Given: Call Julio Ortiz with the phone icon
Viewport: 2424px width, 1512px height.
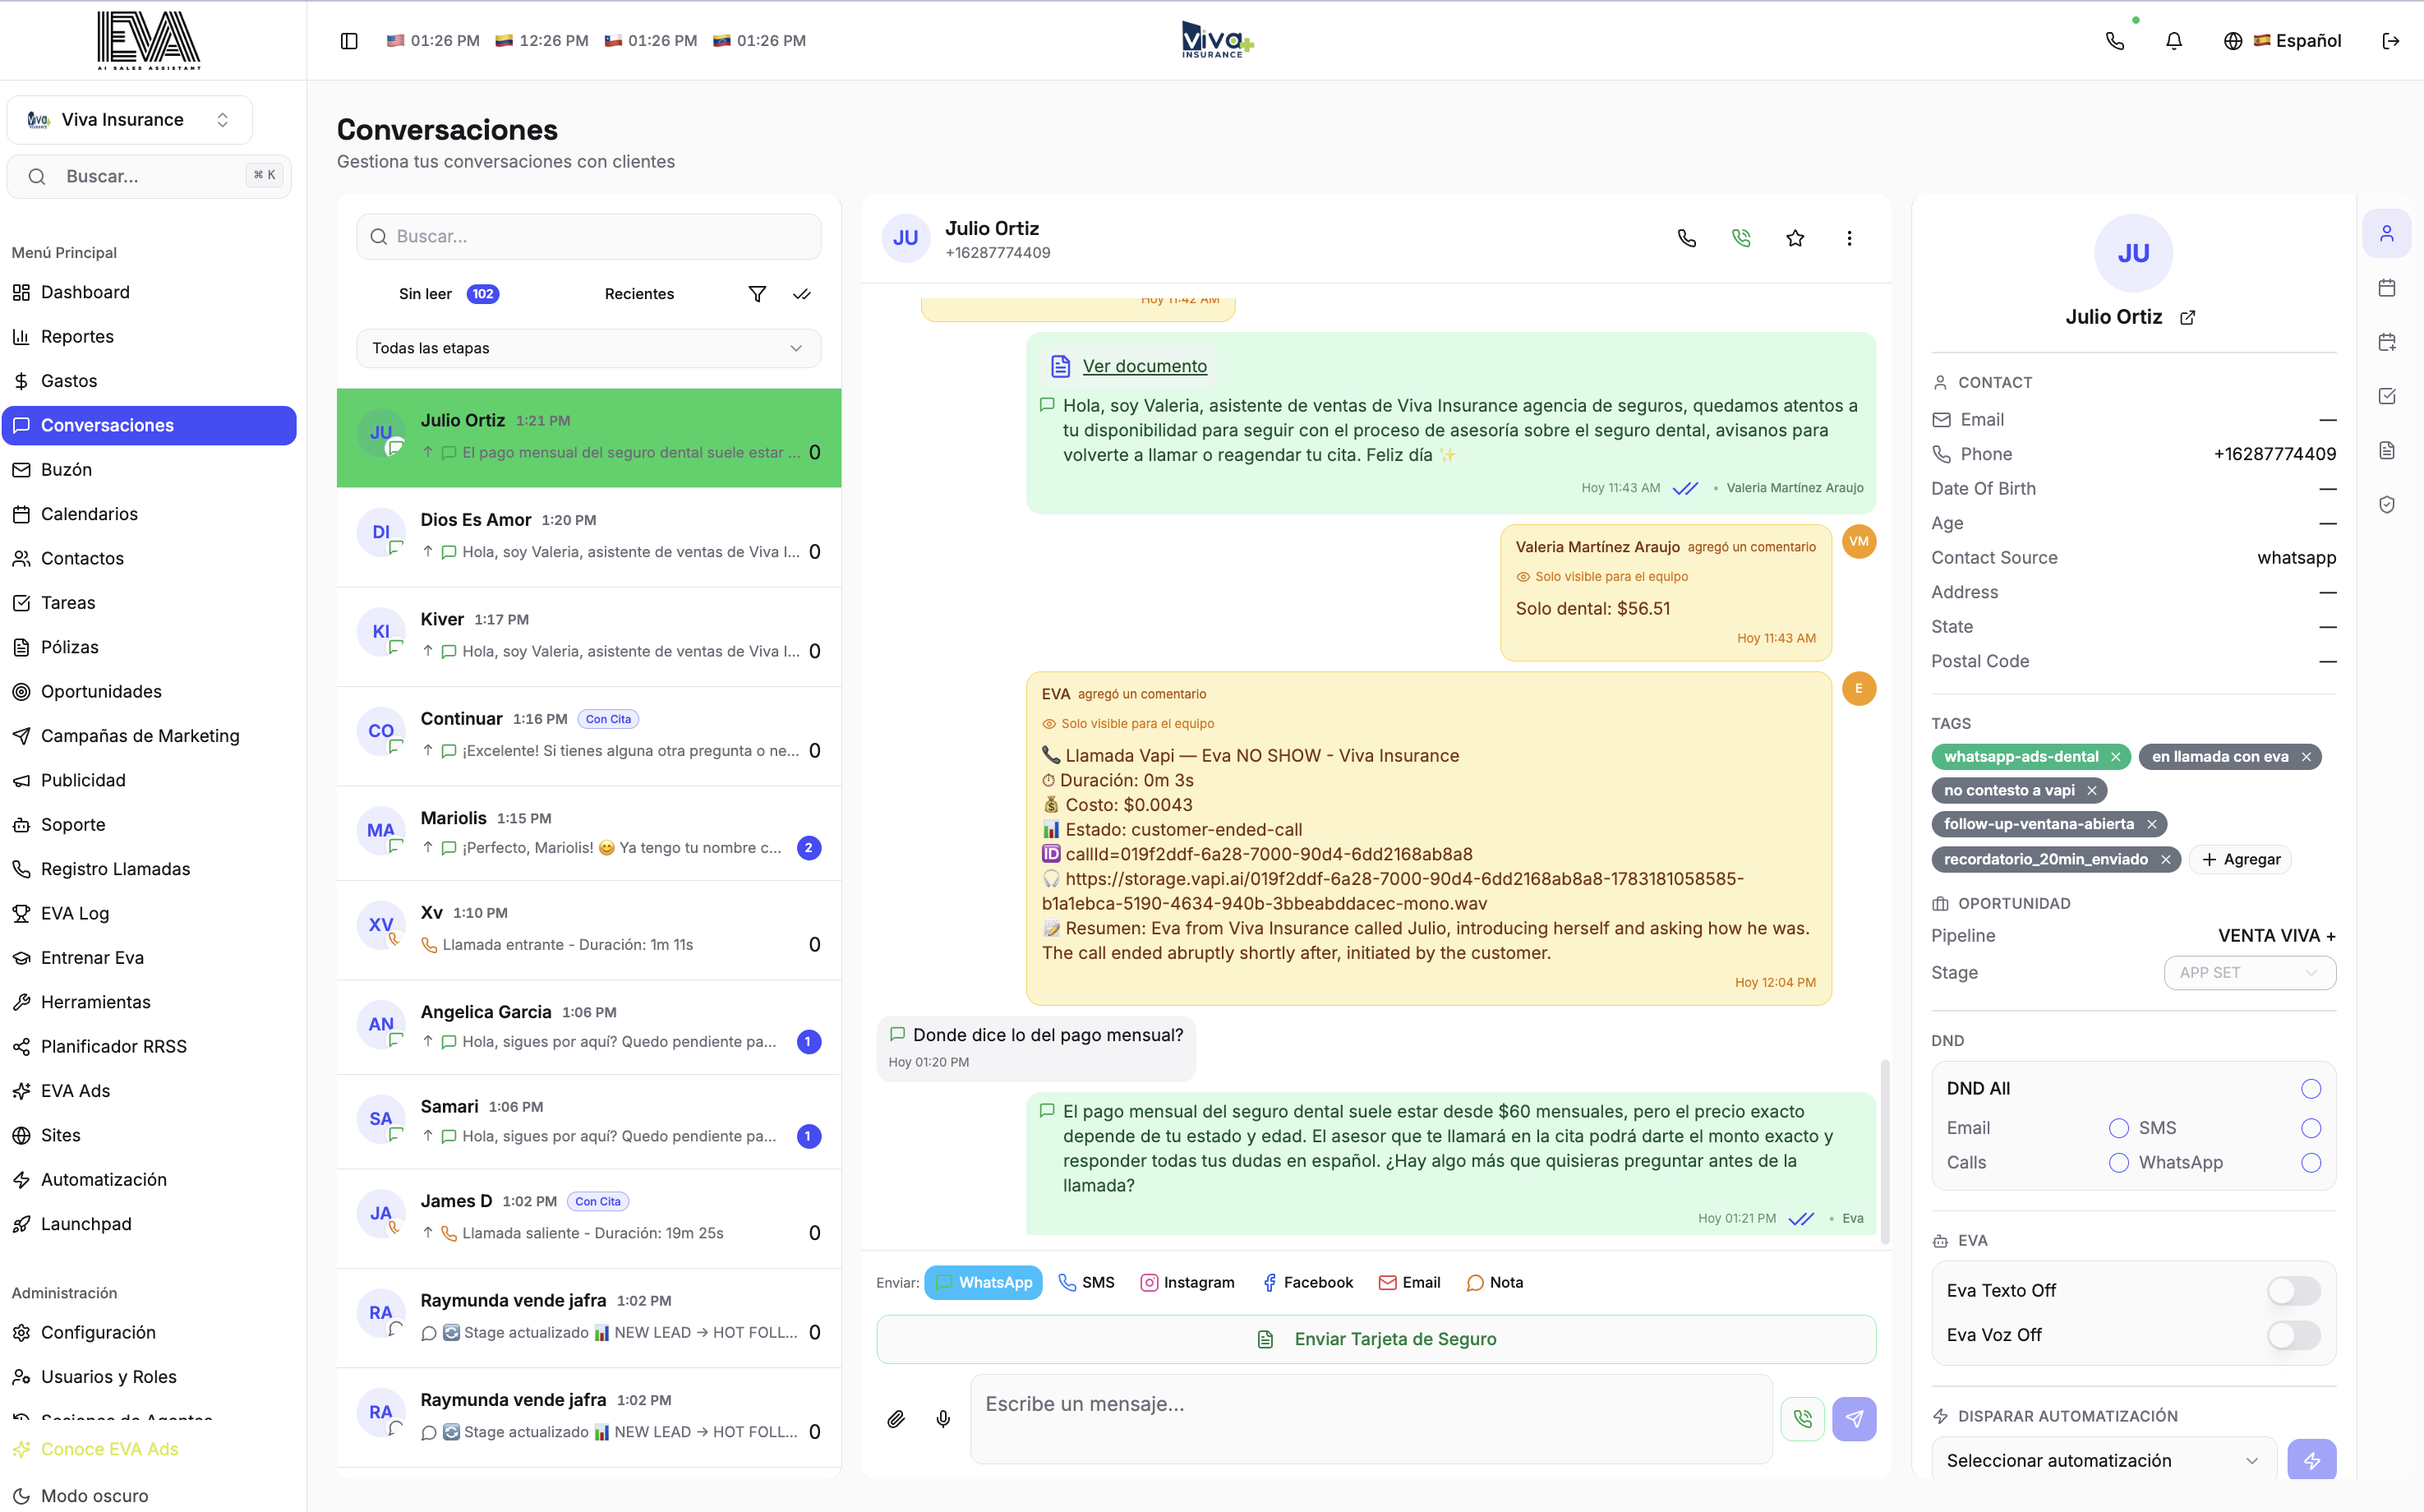Looking at the screenshot, I should (x=1687, y=238).
